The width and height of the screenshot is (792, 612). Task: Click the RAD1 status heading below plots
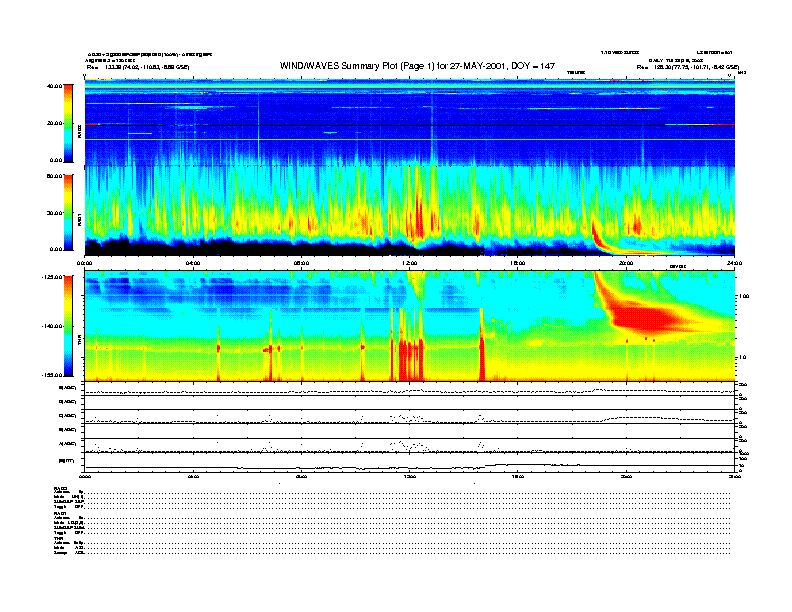[x=61, y=514]
